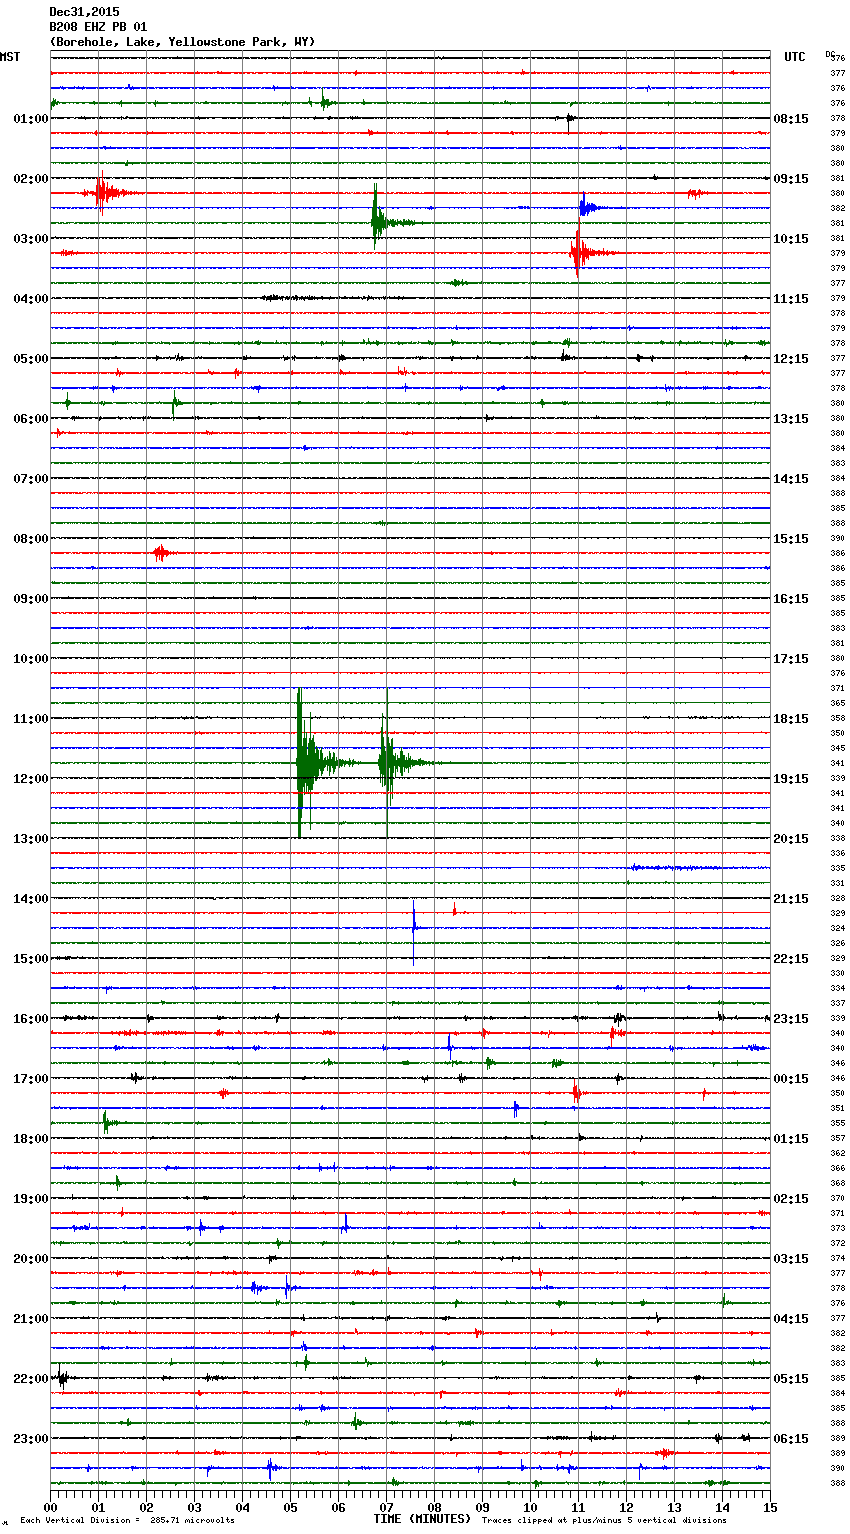Click the 17:15 UTC time label
Screen dimensions: 850x1534
tap(791, 659)
